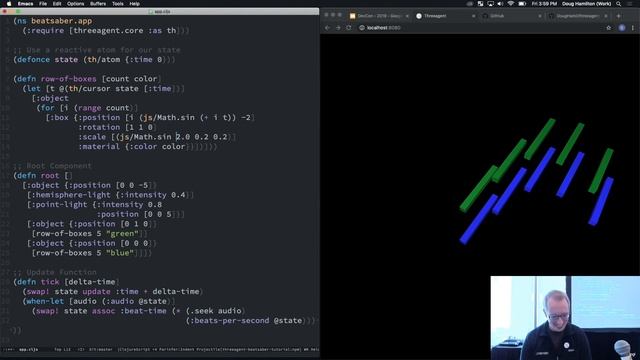Open the browser profile avatar
Screen dimensions: 640x360
pyautogui.click(x=622, y=28)
